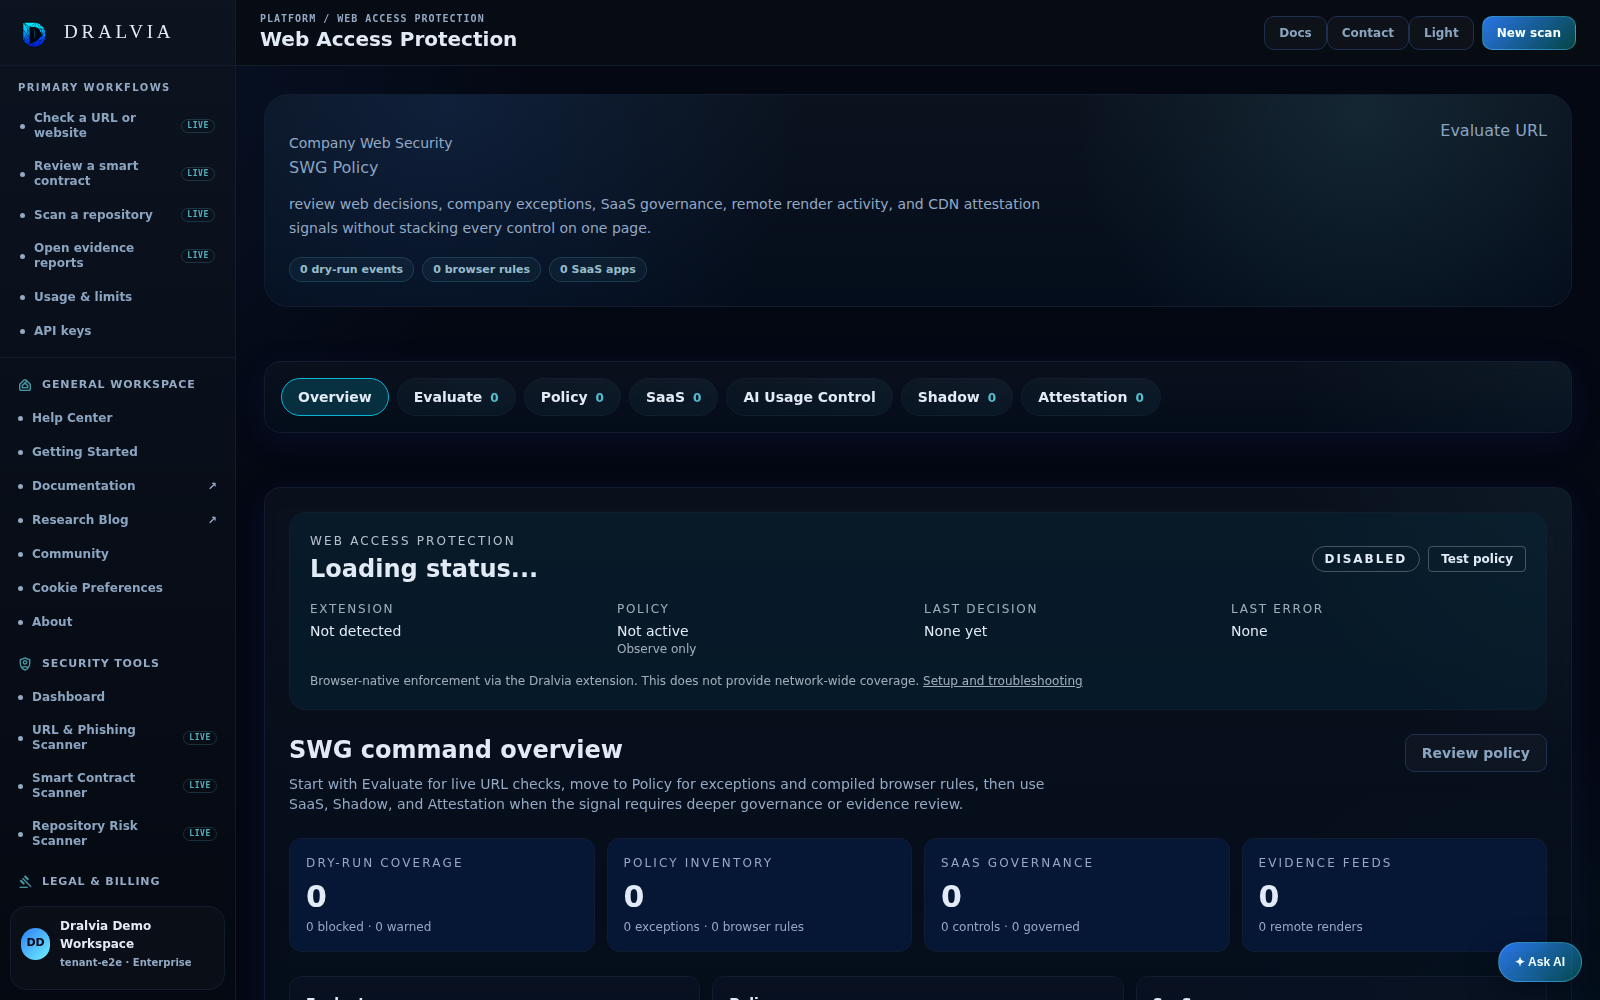Screen dimensions: 1600x1000
Task: Open Getting Started
Action: click(117, 452)
